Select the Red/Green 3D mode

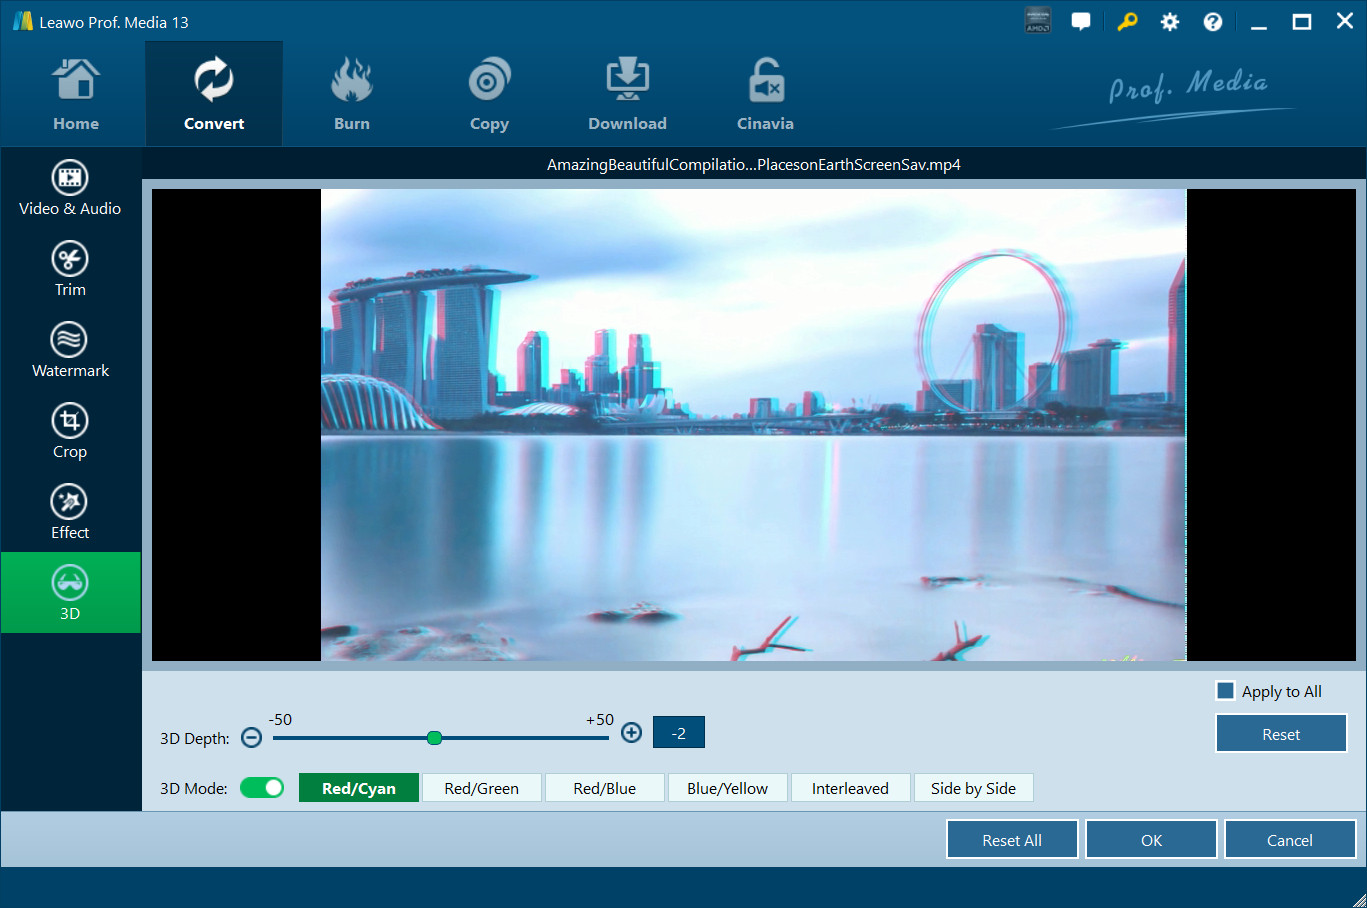(481, 788)
